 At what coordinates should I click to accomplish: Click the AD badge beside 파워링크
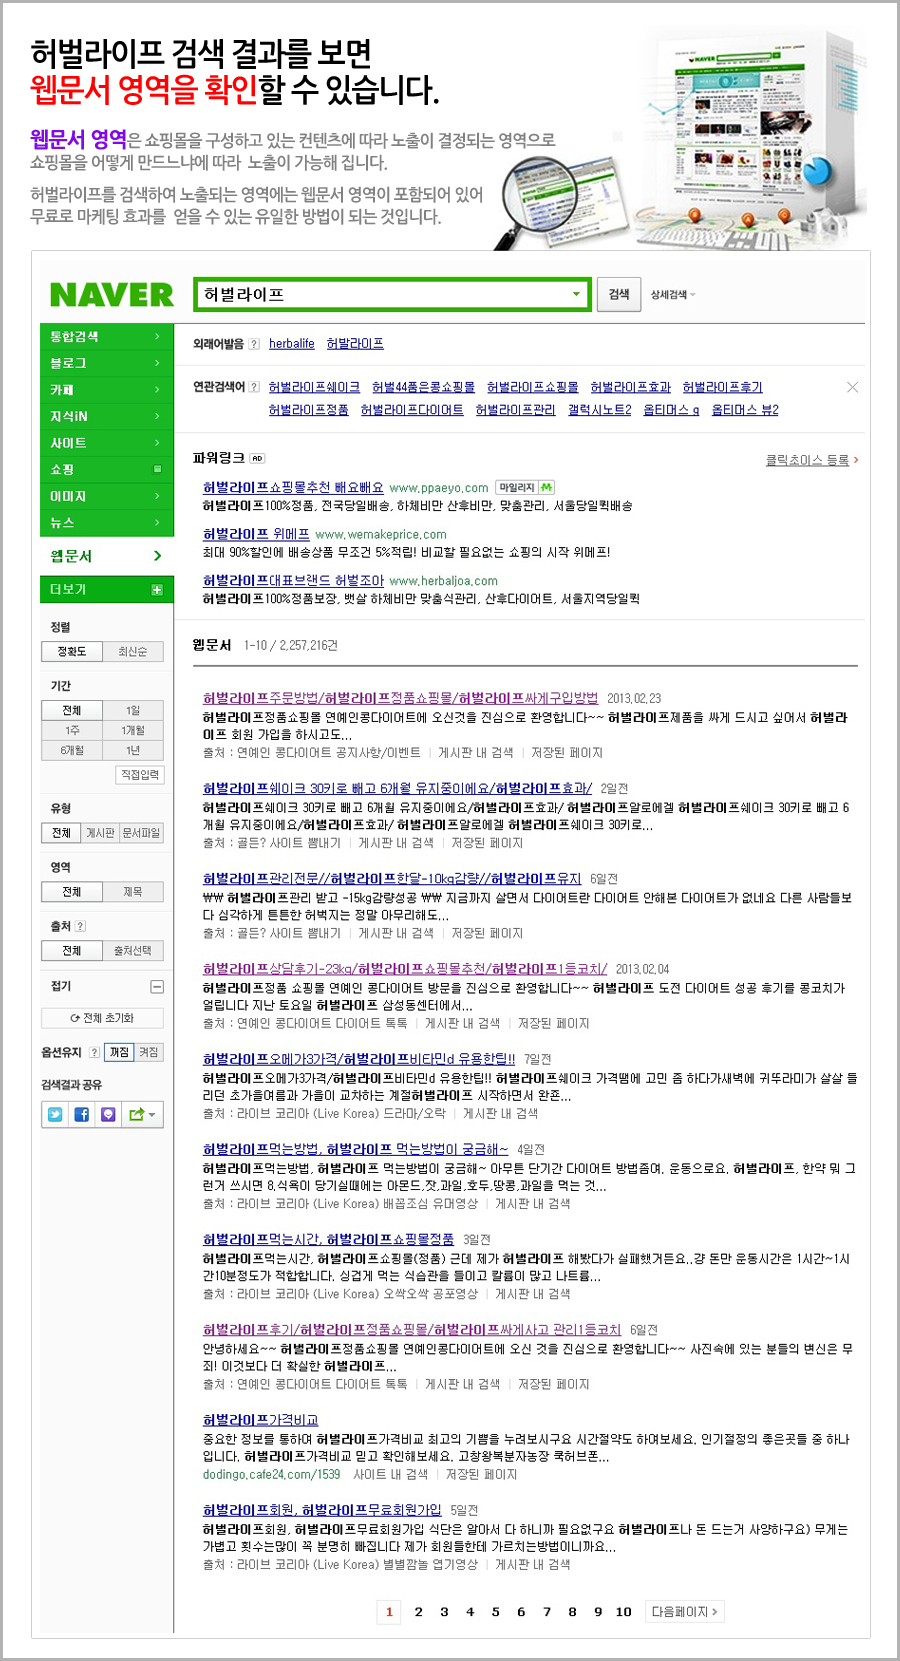257,458
